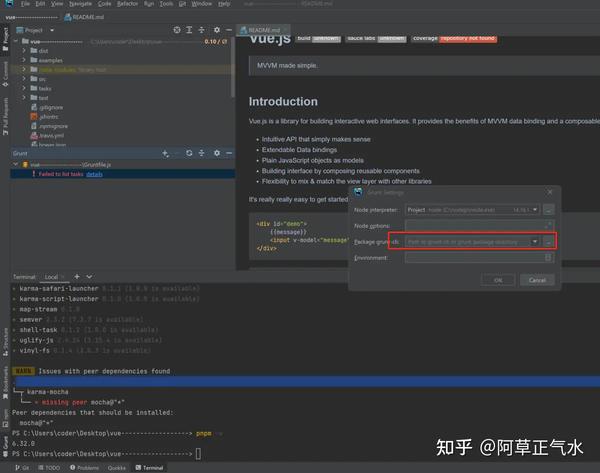The width and height of the screenshot is (600, 473).
Task: Open the Edit menu
Action: coord(40,4)
